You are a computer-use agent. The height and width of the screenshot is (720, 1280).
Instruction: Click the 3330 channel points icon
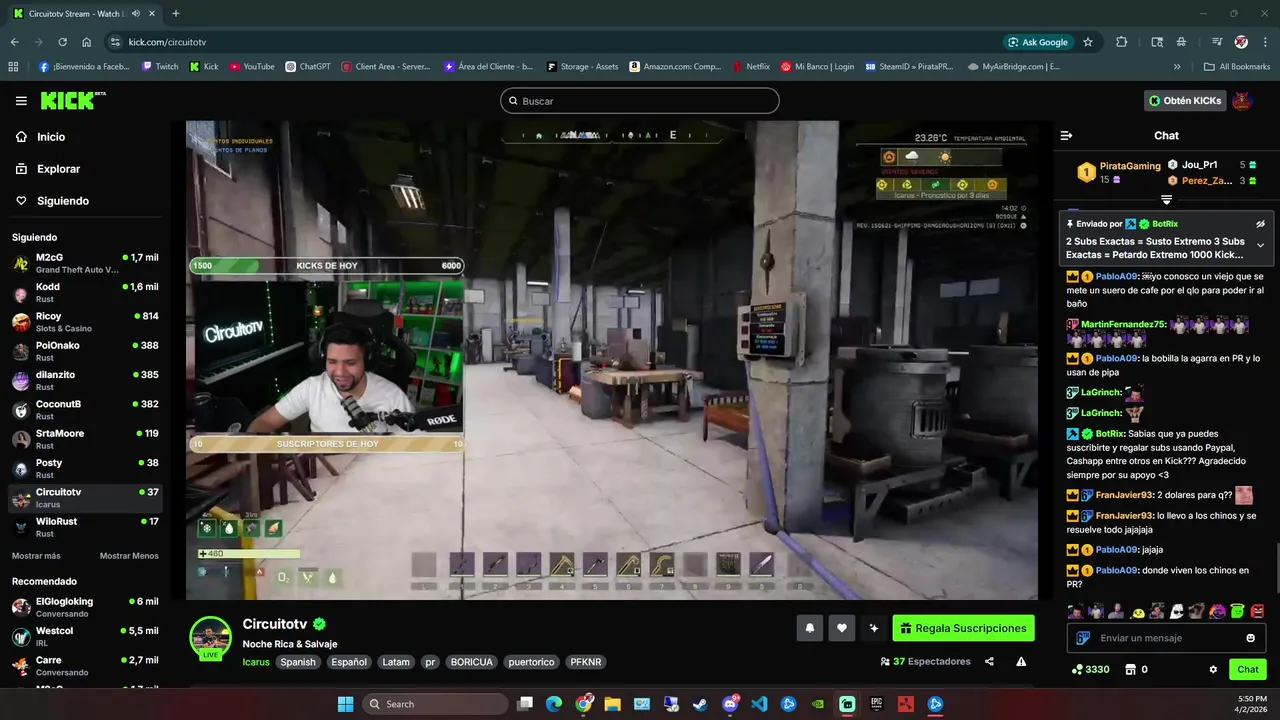click(x=1077, y=669)
